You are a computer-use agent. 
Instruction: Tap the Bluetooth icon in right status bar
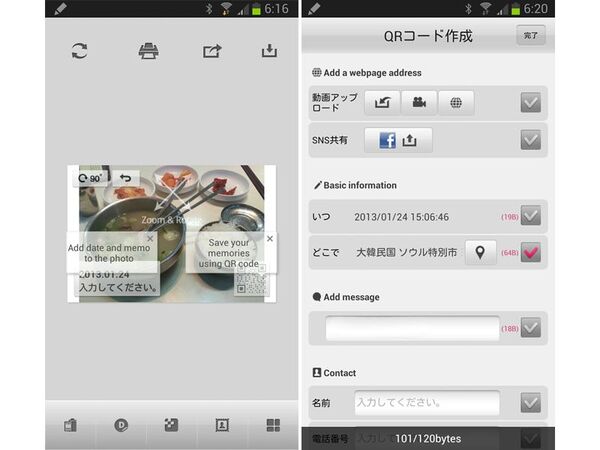pos(468,9)
